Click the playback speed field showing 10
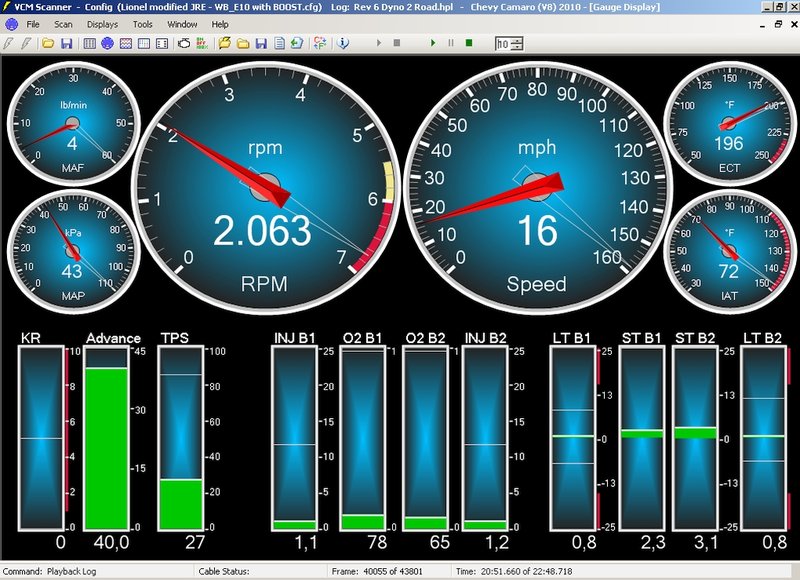 [504, 44]
